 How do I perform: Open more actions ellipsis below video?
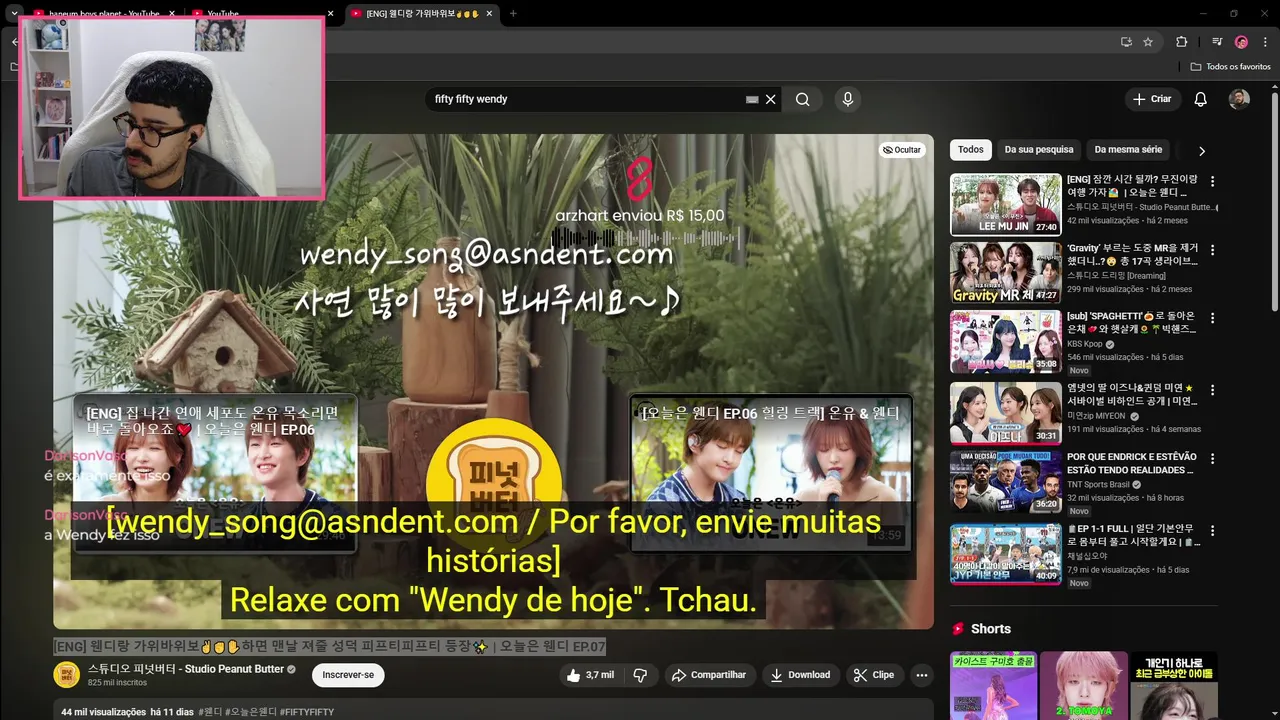tap(922, 675)
